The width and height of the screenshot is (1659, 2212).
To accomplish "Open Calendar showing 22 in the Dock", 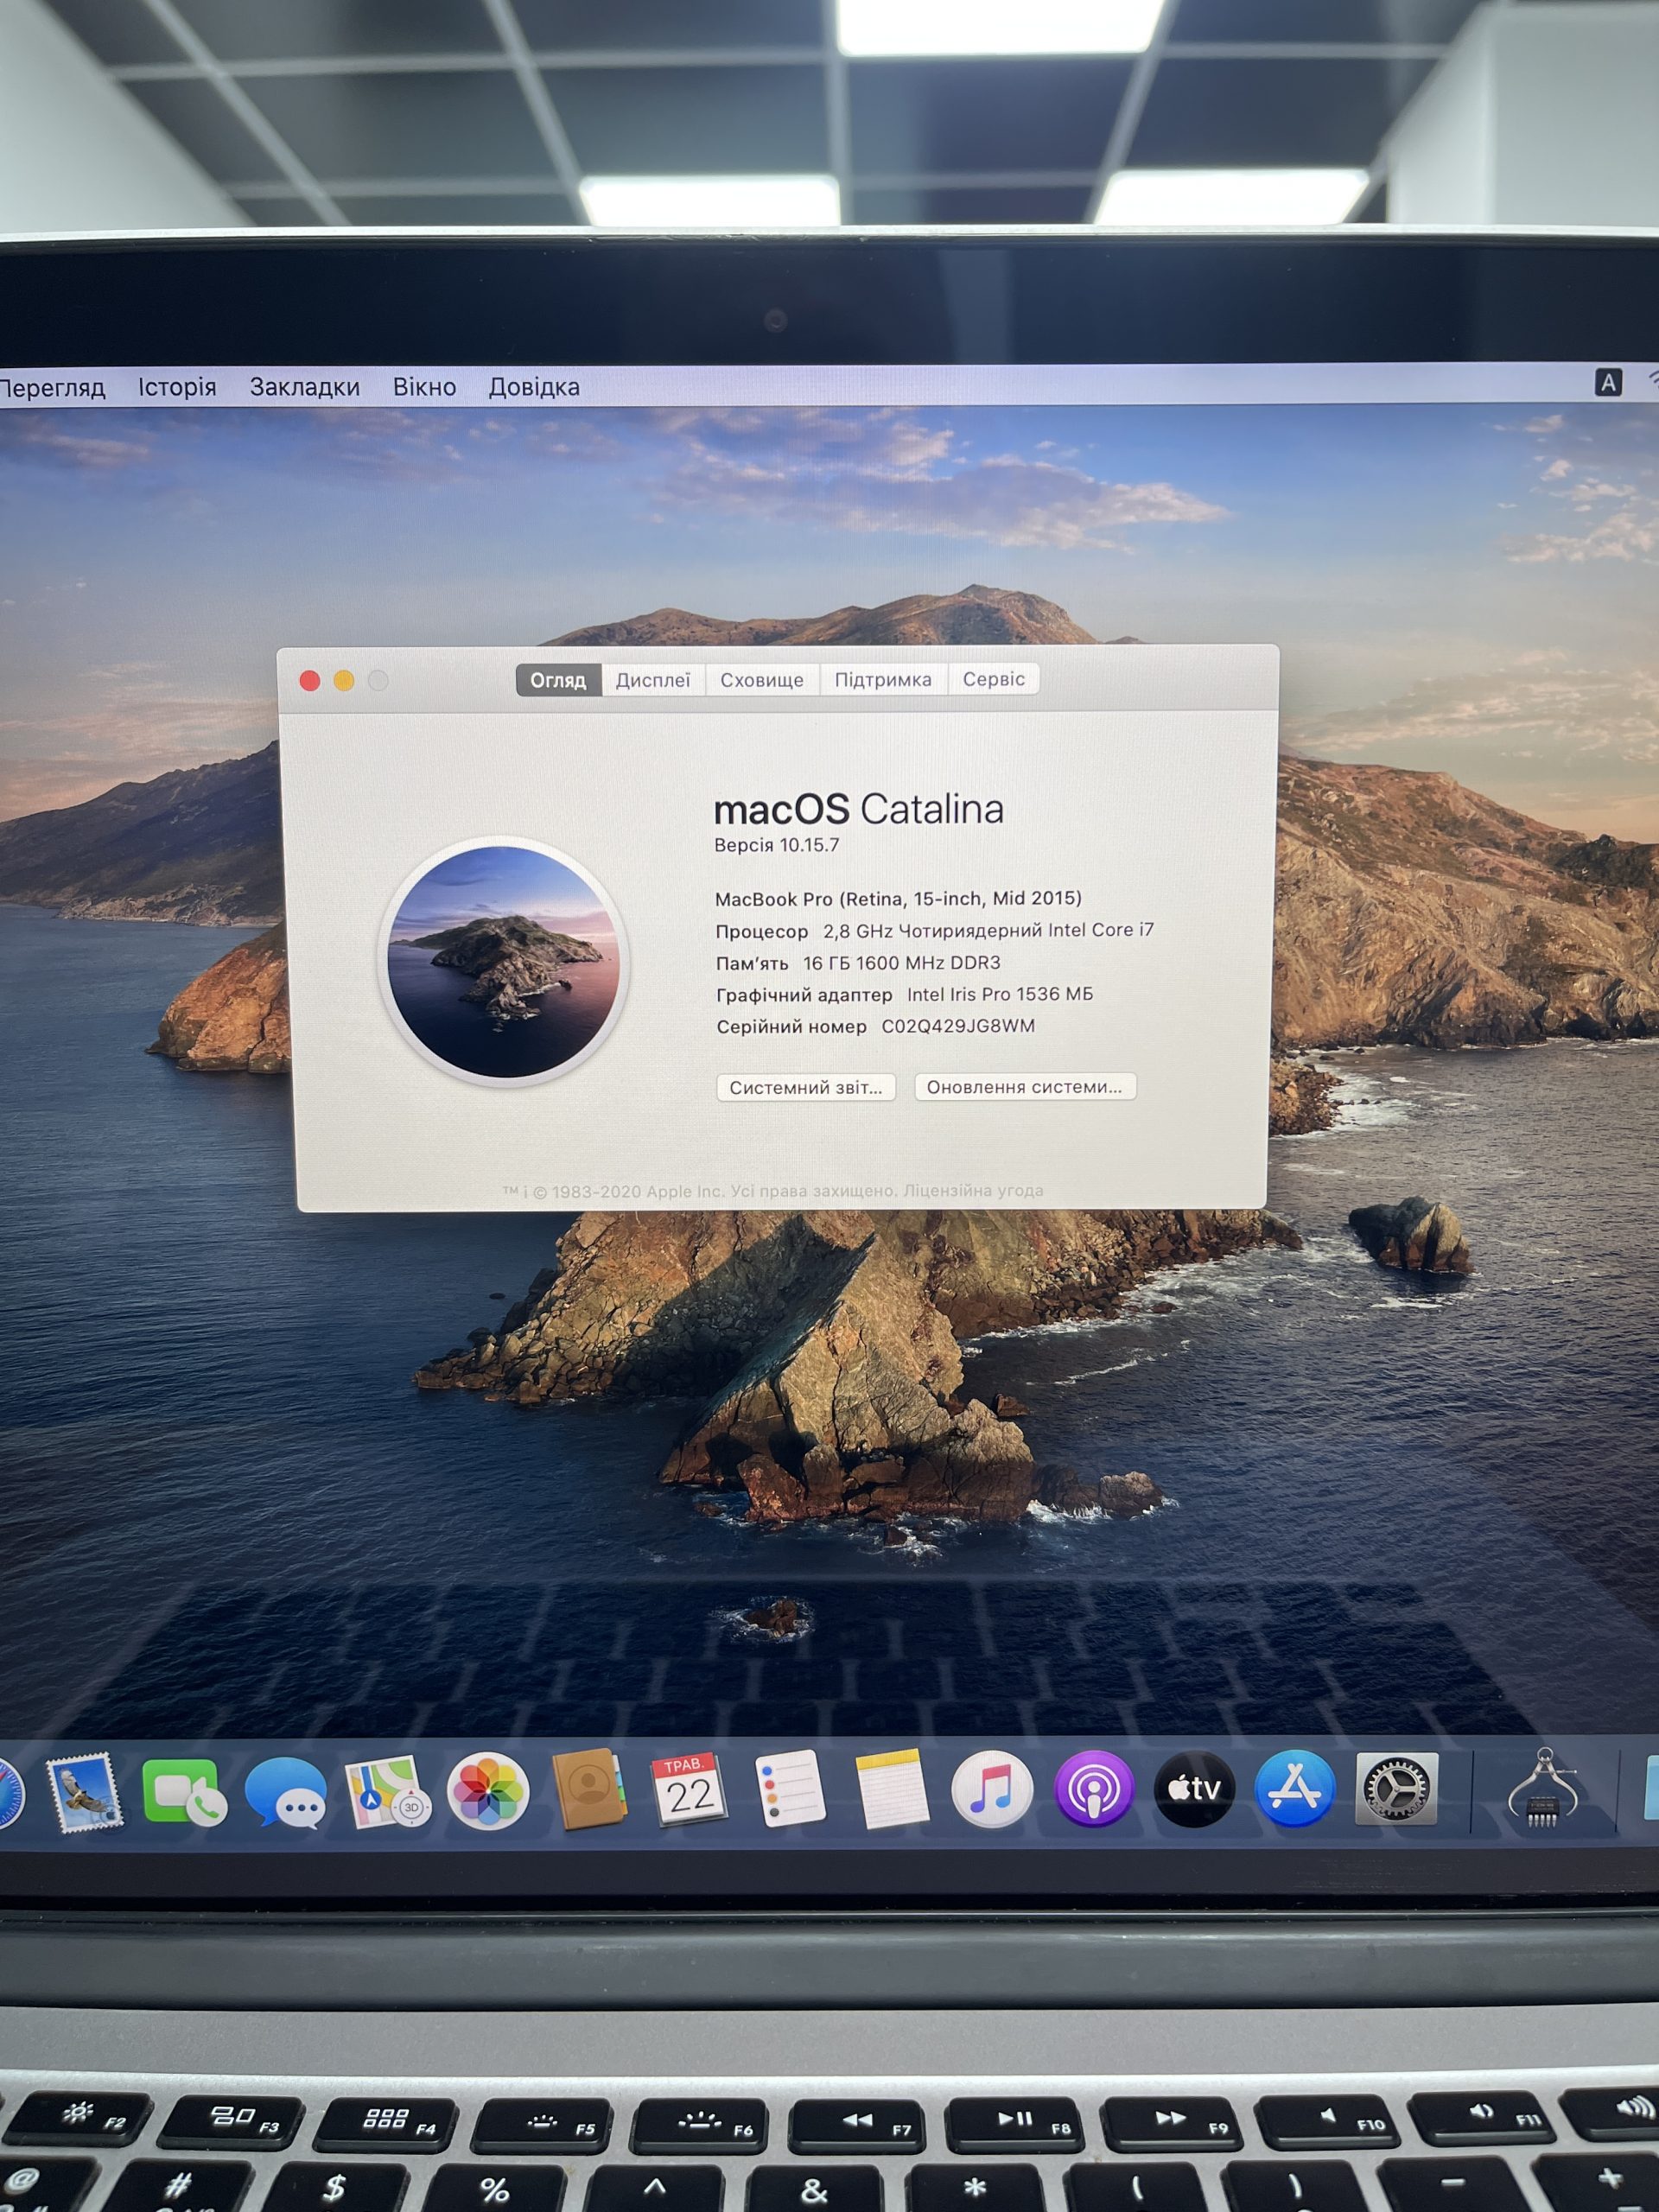I will coord(689,1790).
